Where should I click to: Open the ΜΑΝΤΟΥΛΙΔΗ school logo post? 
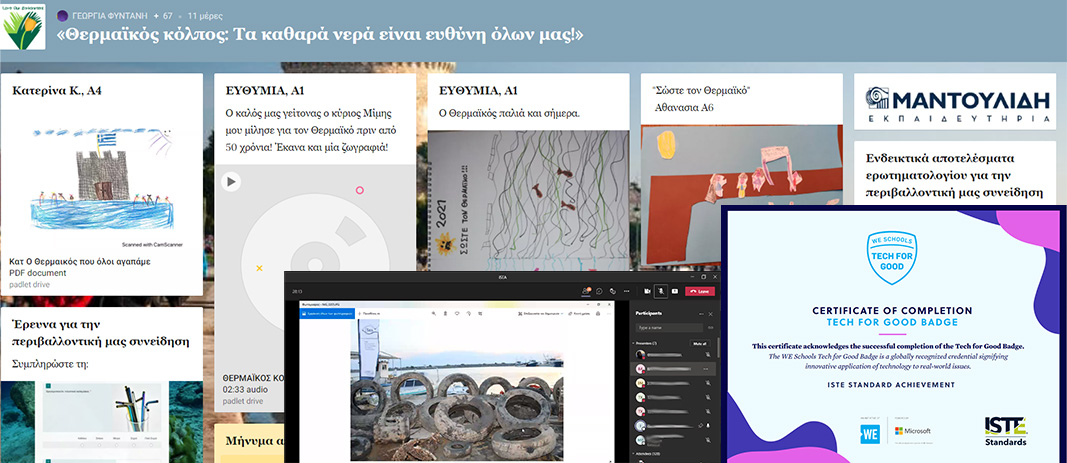point(957,102)
